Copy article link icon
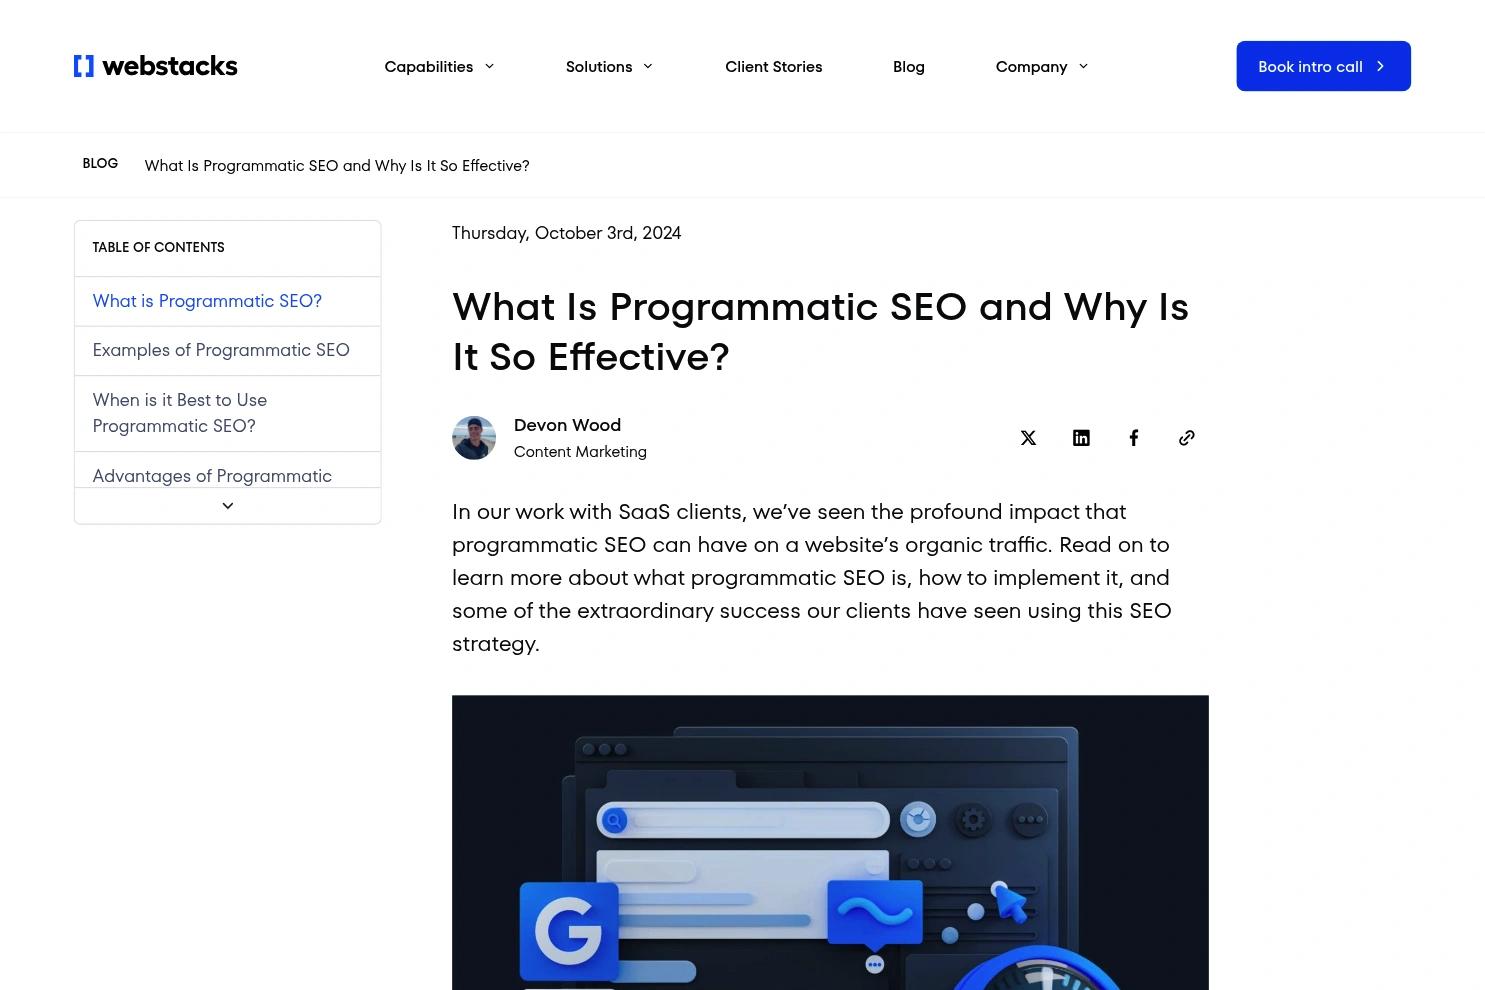1485x990 pixels. [1187, 438]
